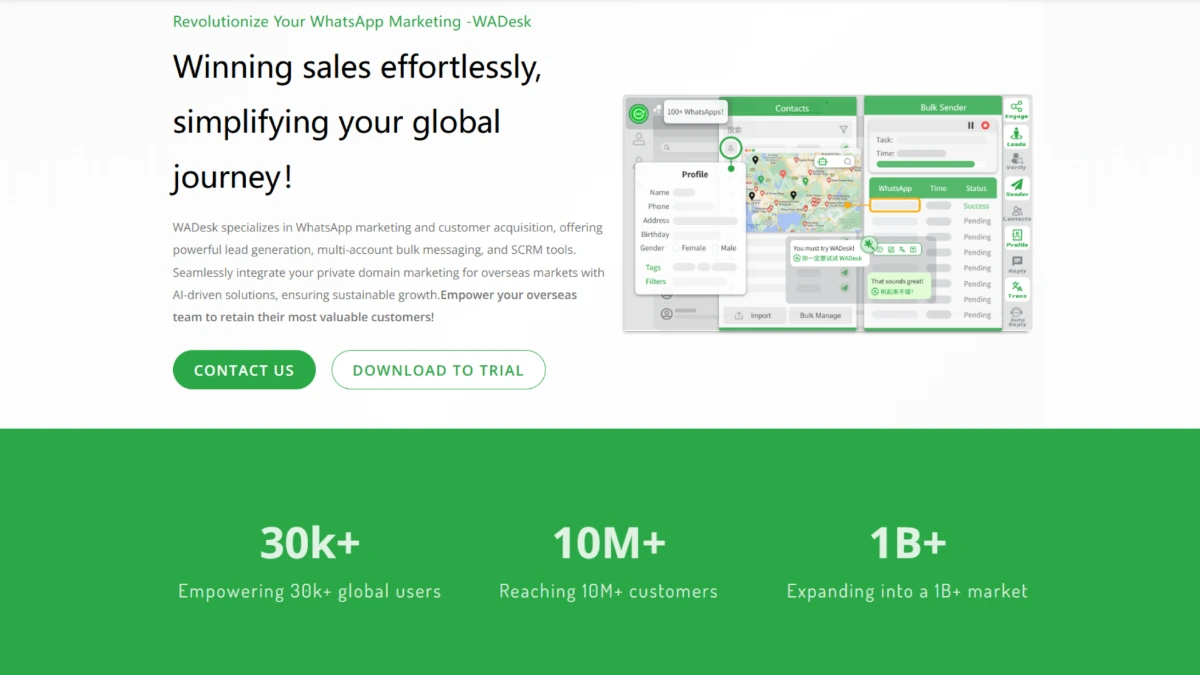Click the Phone field in Profile card
The height and width of the screenshot is (675, 1200).
(694, 206)
